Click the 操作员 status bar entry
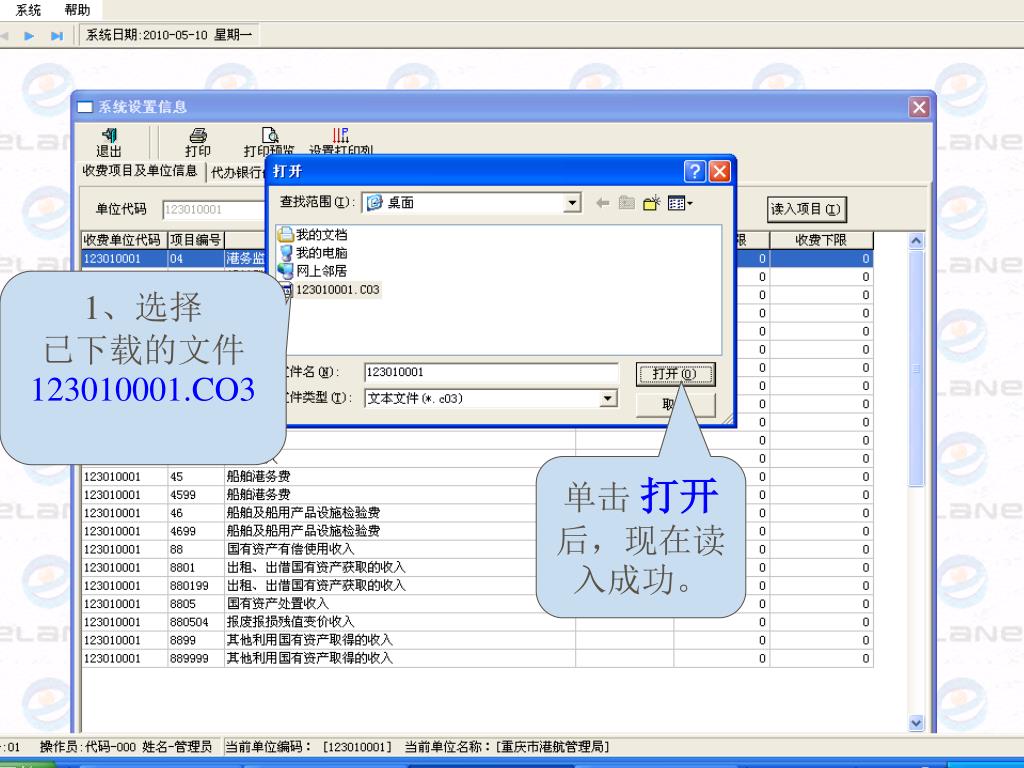 click(x=126, y=746)
